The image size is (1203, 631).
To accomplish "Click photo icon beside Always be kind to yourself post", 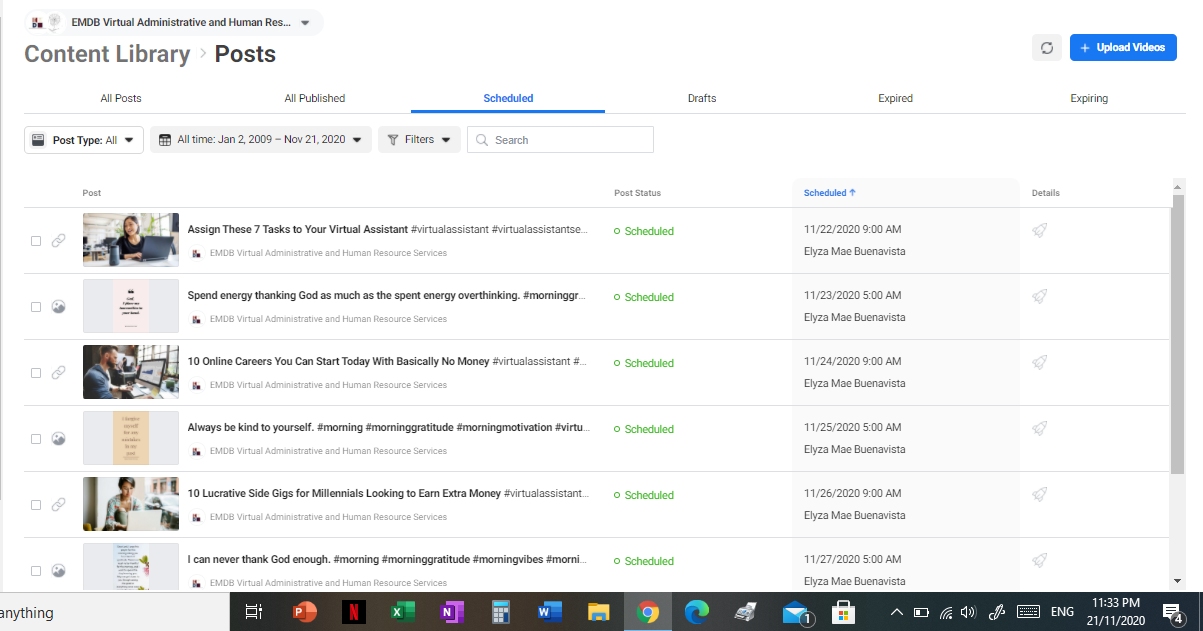I will pyautogui.click(x=59, y=439).
